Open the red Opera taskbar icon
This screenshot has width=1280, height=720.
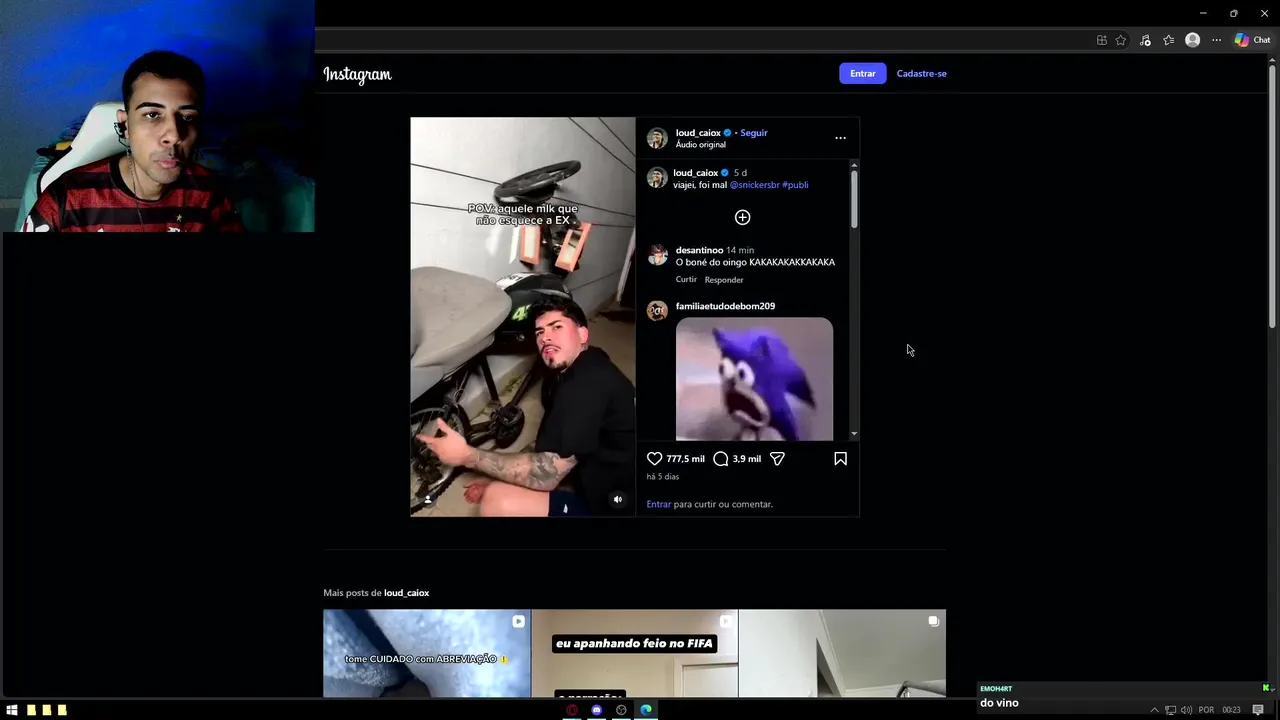pyautogui.click(x=572, y=710)
